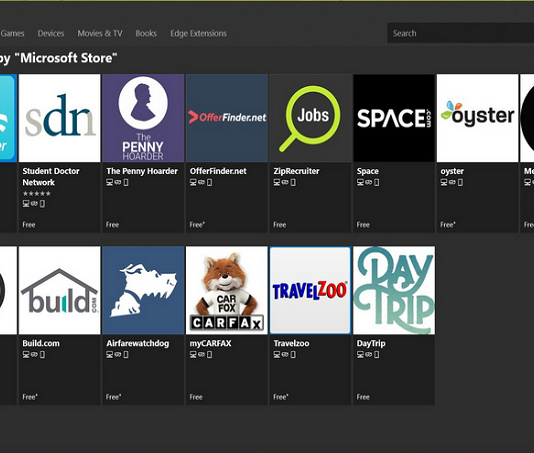Open the Space.com app logo
Screen dimensions: 534x453
pos(394,118)
